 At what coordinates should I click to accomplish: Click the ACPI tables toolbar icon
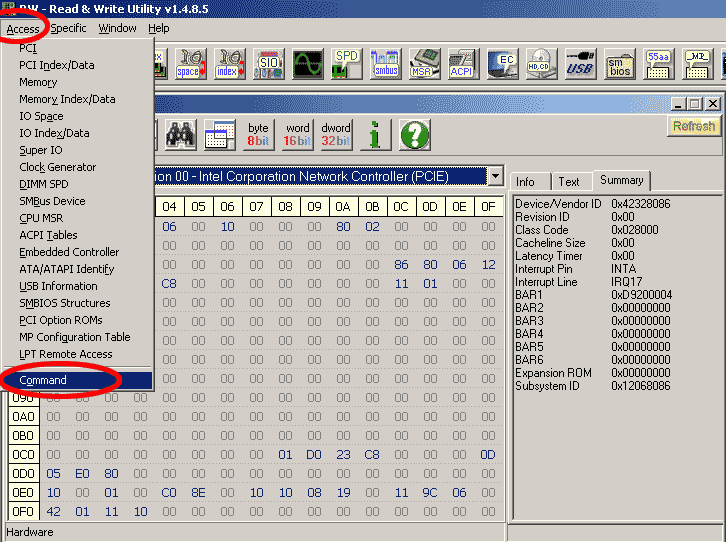[463, 64]
